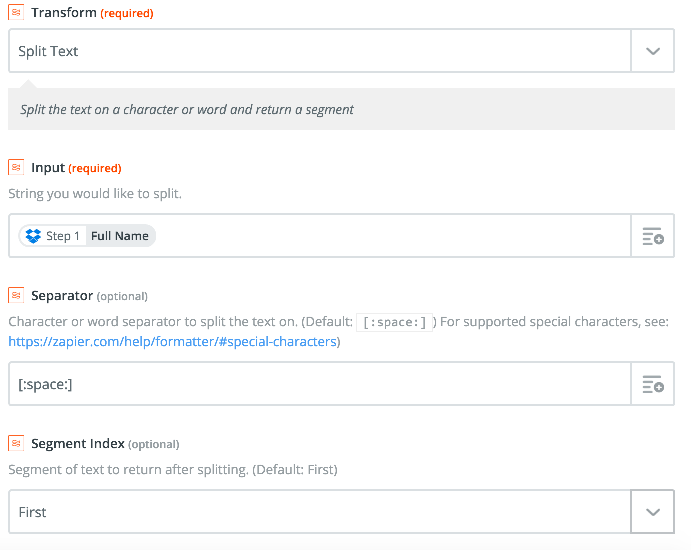Screen dimensions: 691x550
Task: Select the Full Name data pill
Action: (120, 236)
